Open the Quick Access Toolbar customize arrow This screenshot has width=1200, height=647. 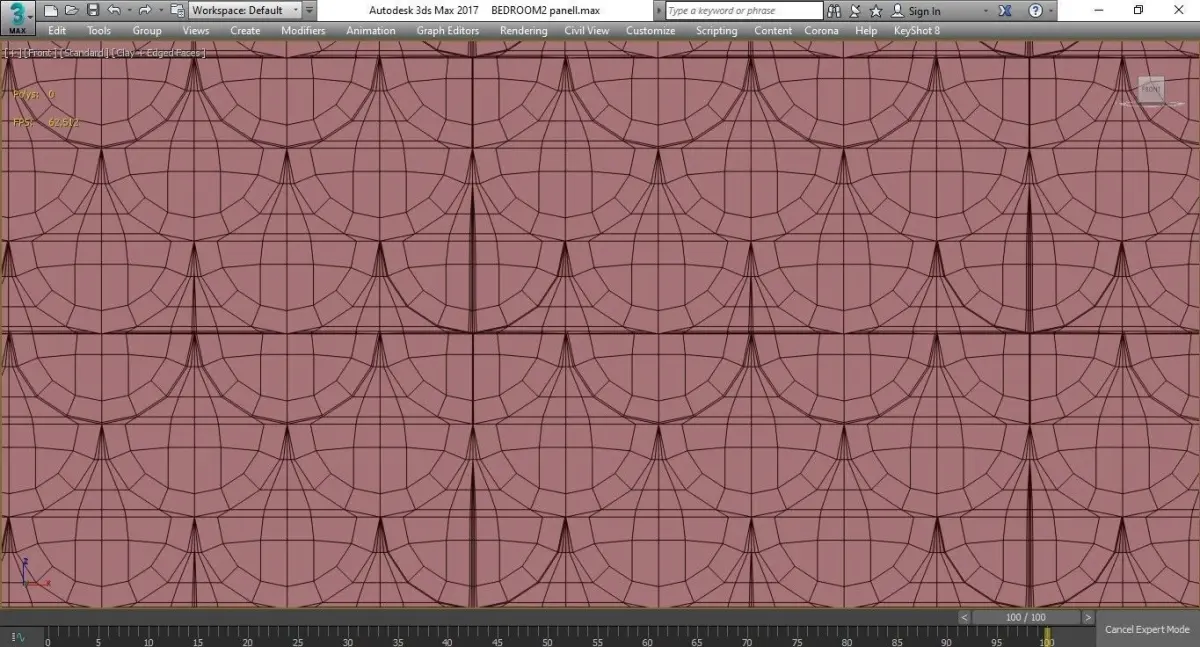[x=309, y=11]
